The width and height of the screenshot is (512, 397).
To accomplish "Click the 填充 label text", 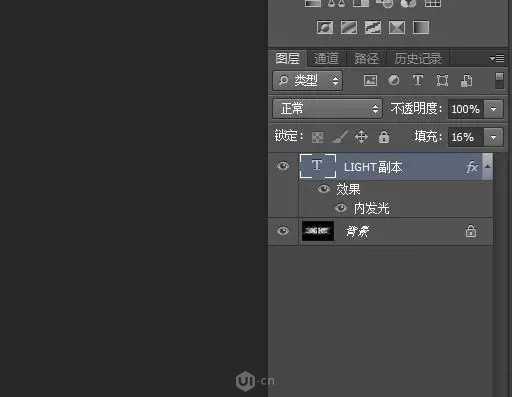I will coord(428,137).
